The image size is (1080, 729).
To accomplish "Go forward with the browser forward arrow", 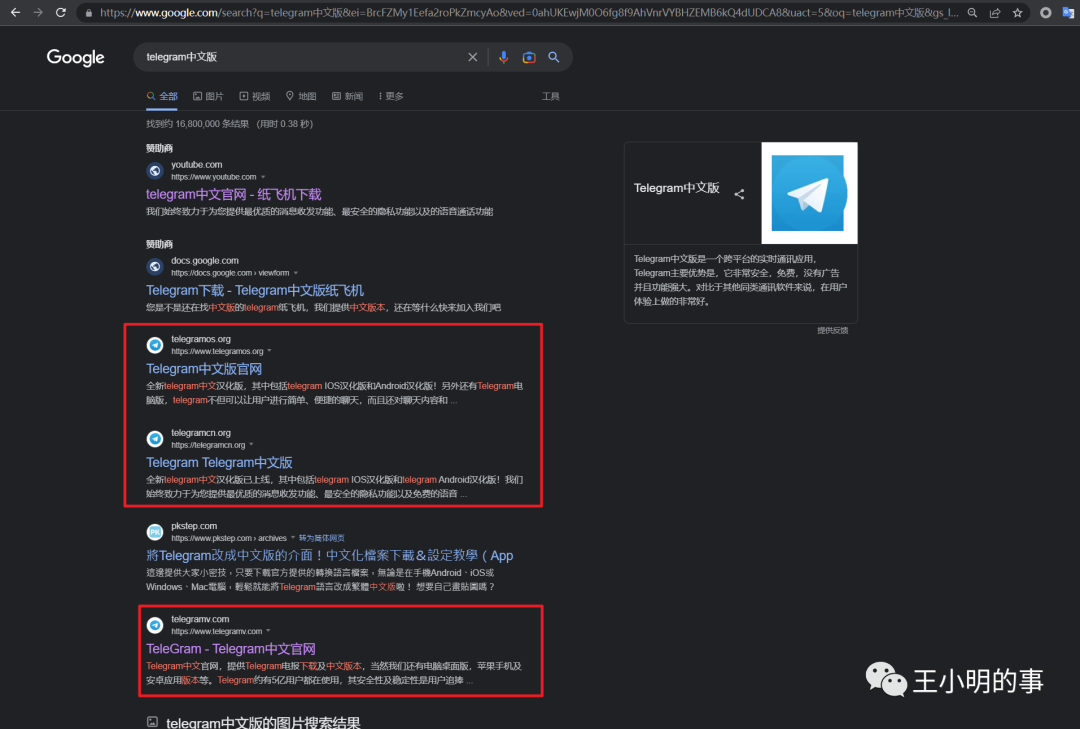I will [x=38, y=12].
